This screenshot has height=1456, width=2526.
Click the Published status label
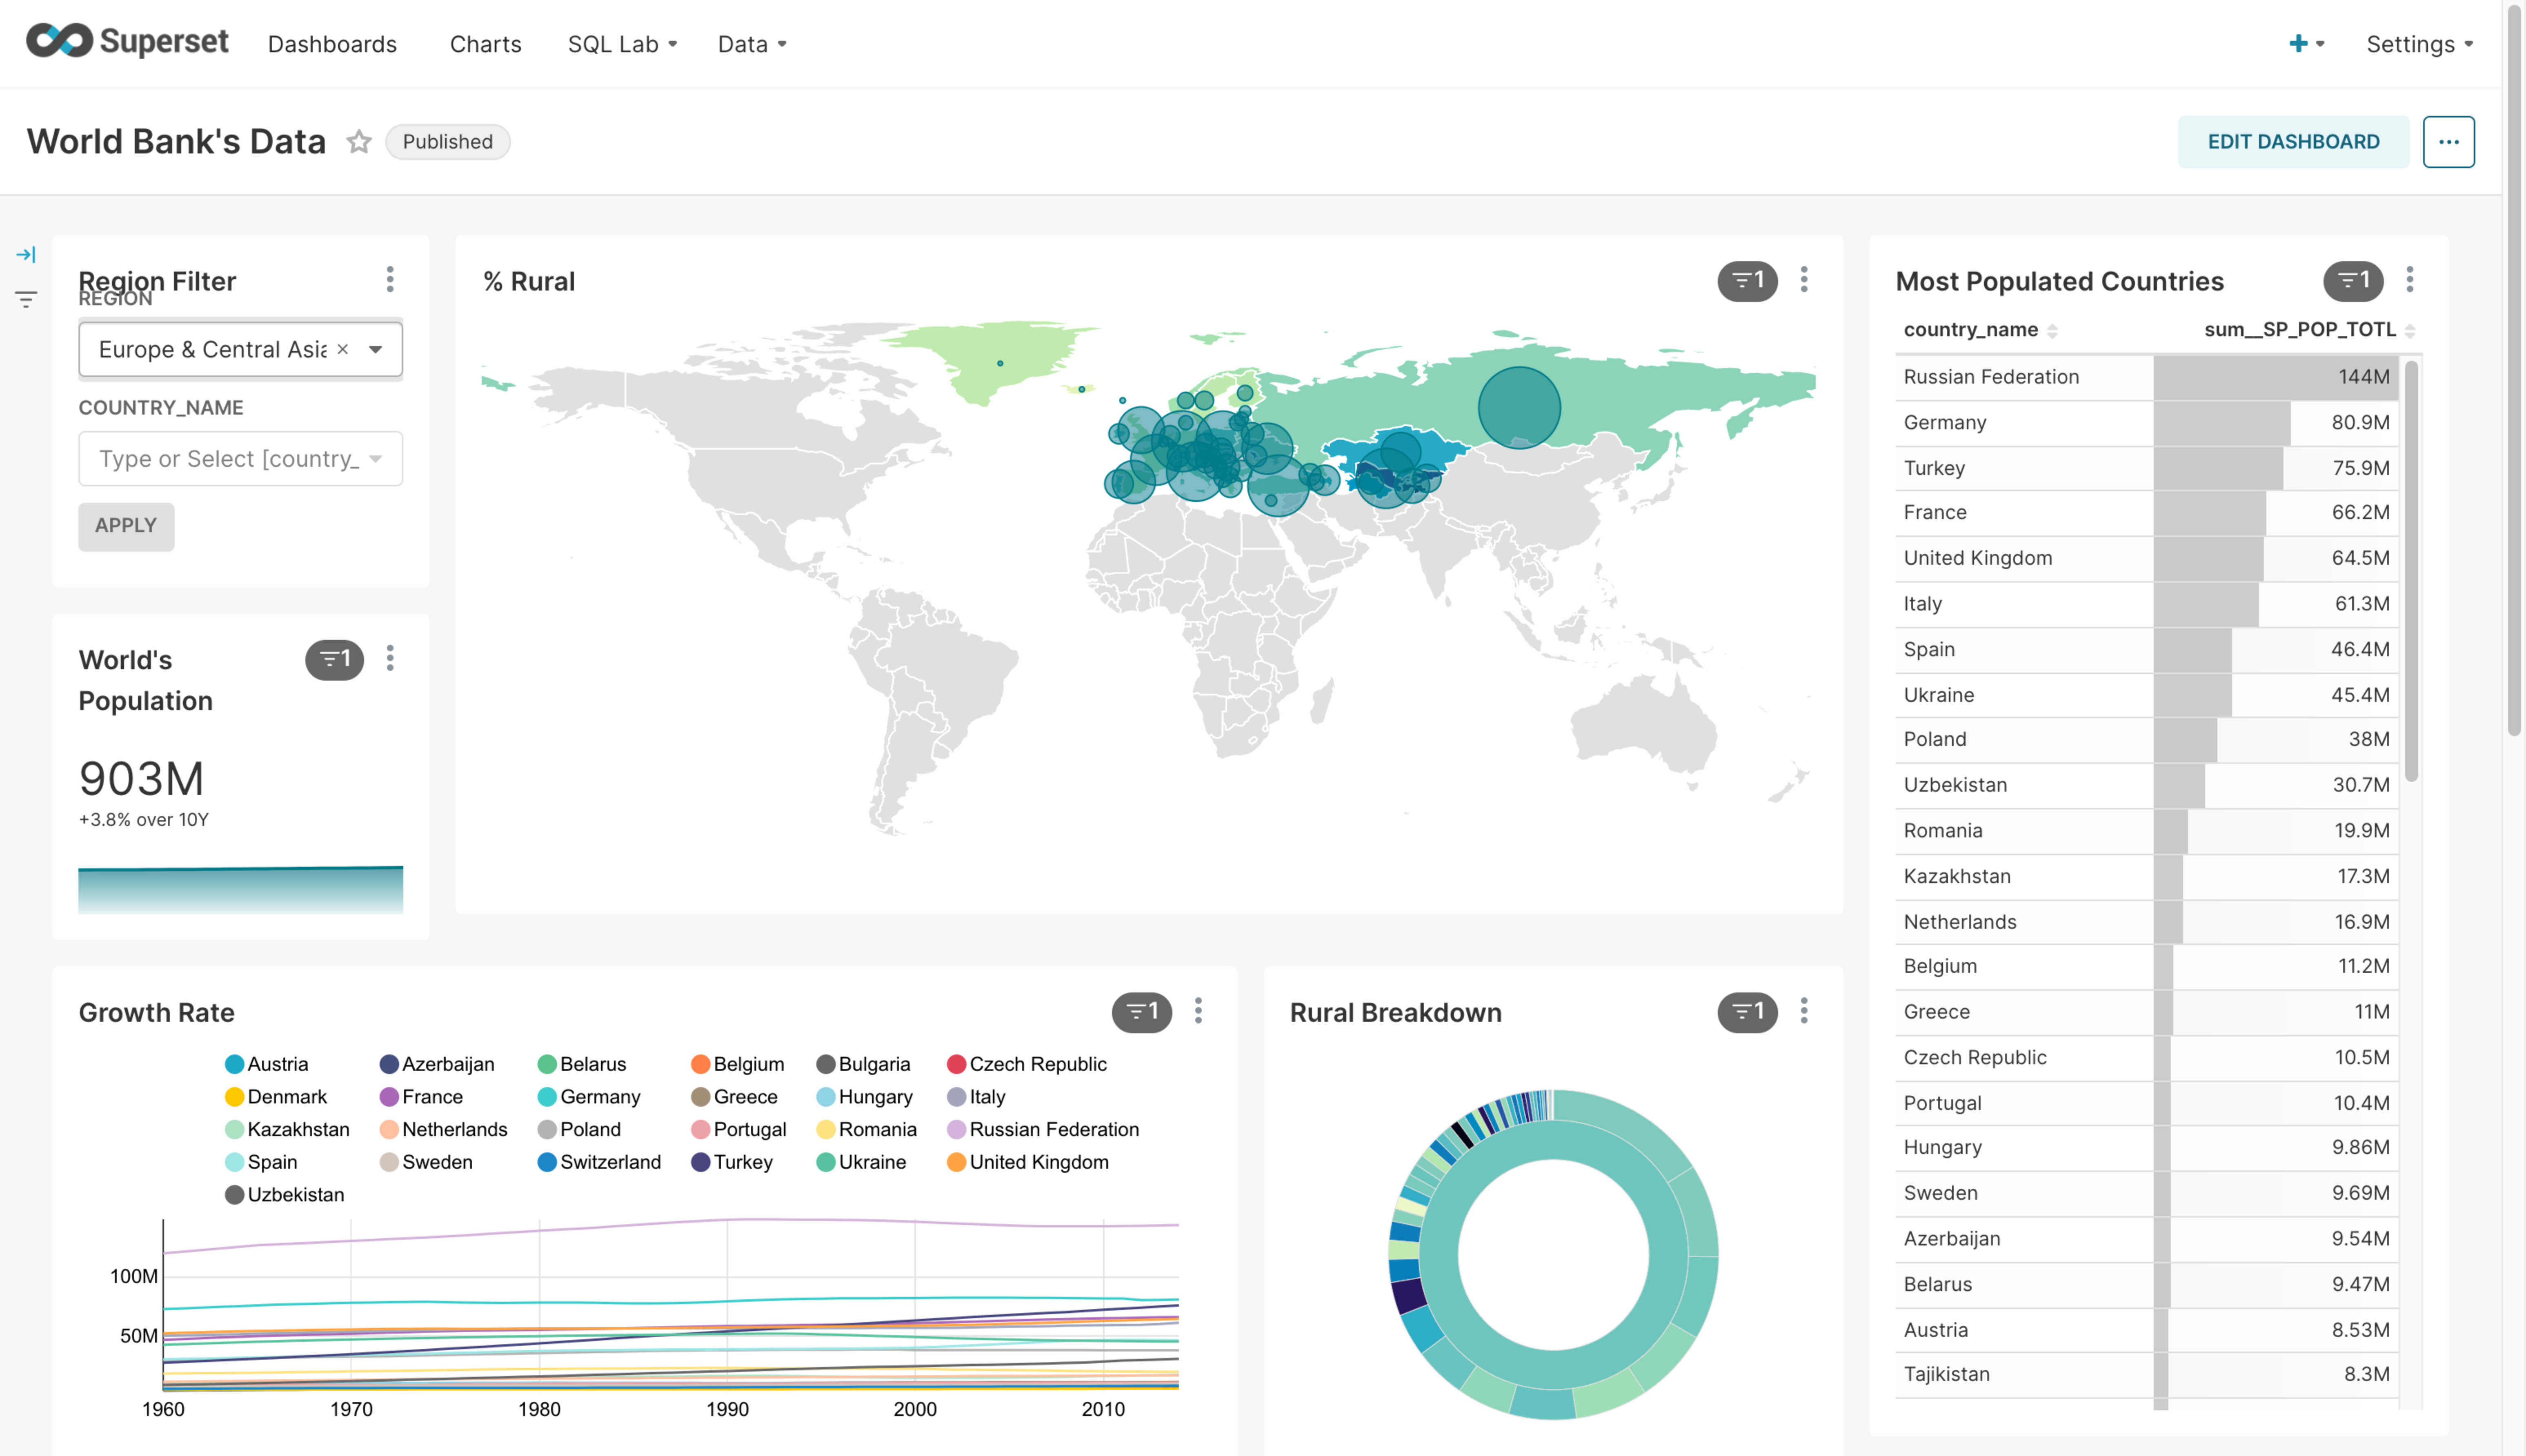[x=447, y=142]
